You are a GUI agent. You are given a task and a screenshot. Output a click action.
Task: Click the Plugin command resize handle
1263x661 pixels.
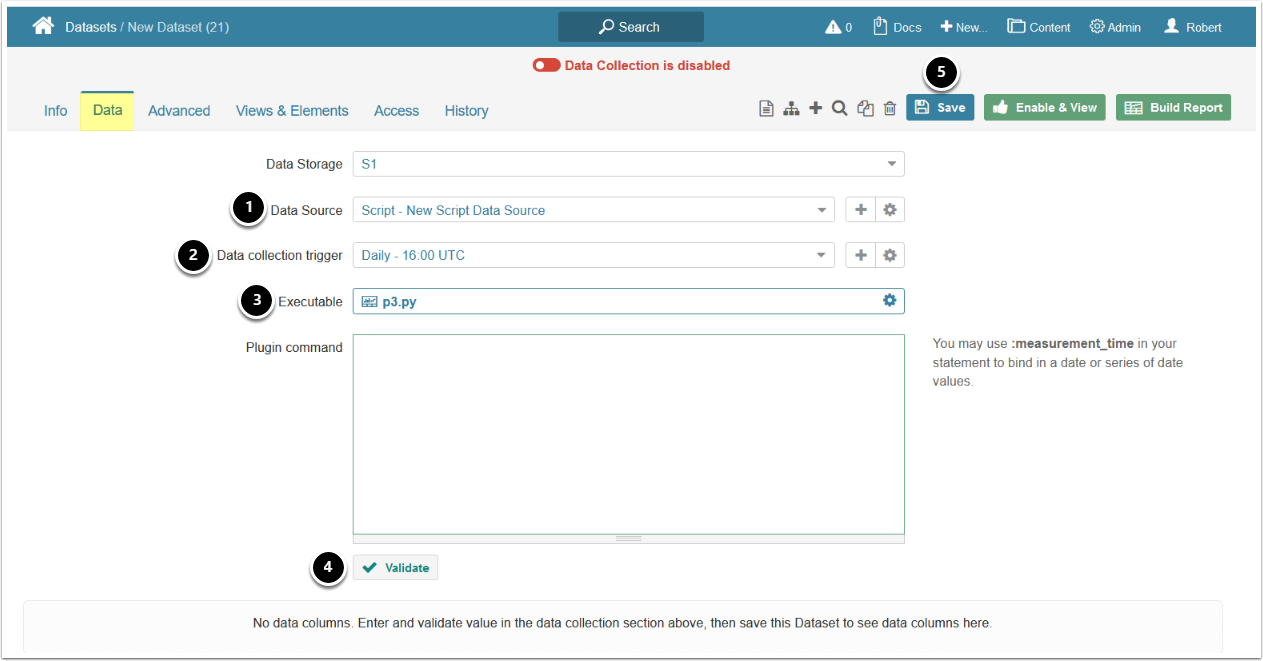[x=628, y=538]
